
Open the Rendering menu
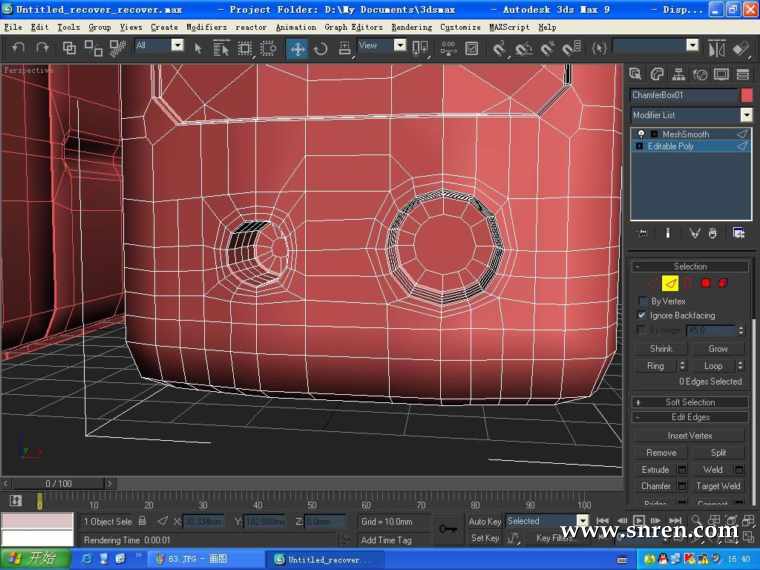(411, 27)
